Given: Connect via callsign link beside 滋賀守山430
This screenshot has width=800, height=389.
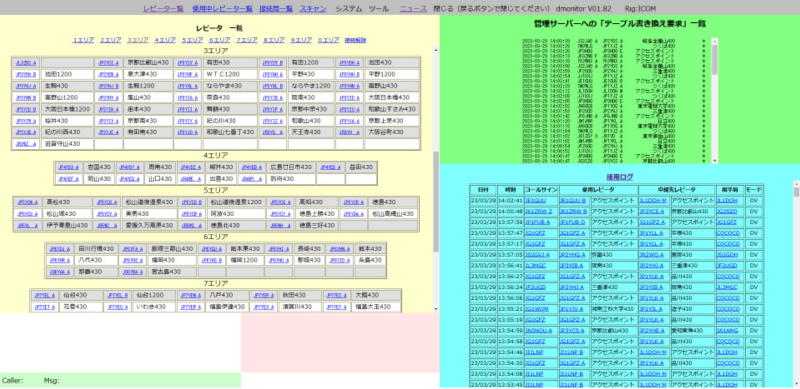Looking at the screenshot, I should tap(27, 144).
